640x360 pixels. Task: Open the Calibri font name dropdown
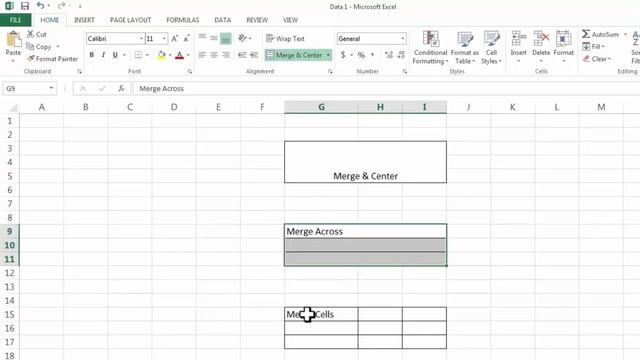141,38
